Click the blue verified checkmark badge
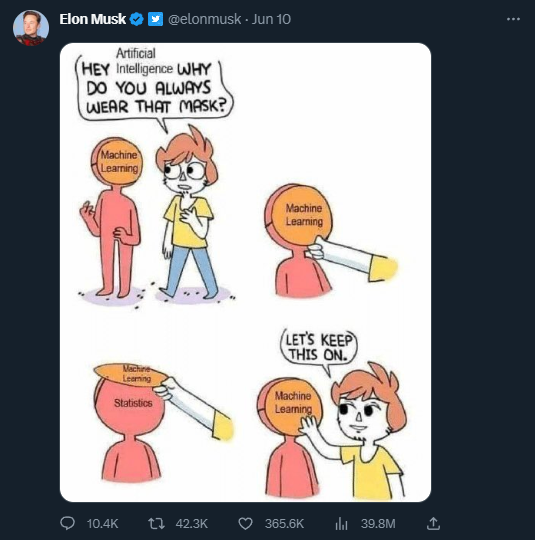Viewport: 535px width, 540px height. coord(136,19)
